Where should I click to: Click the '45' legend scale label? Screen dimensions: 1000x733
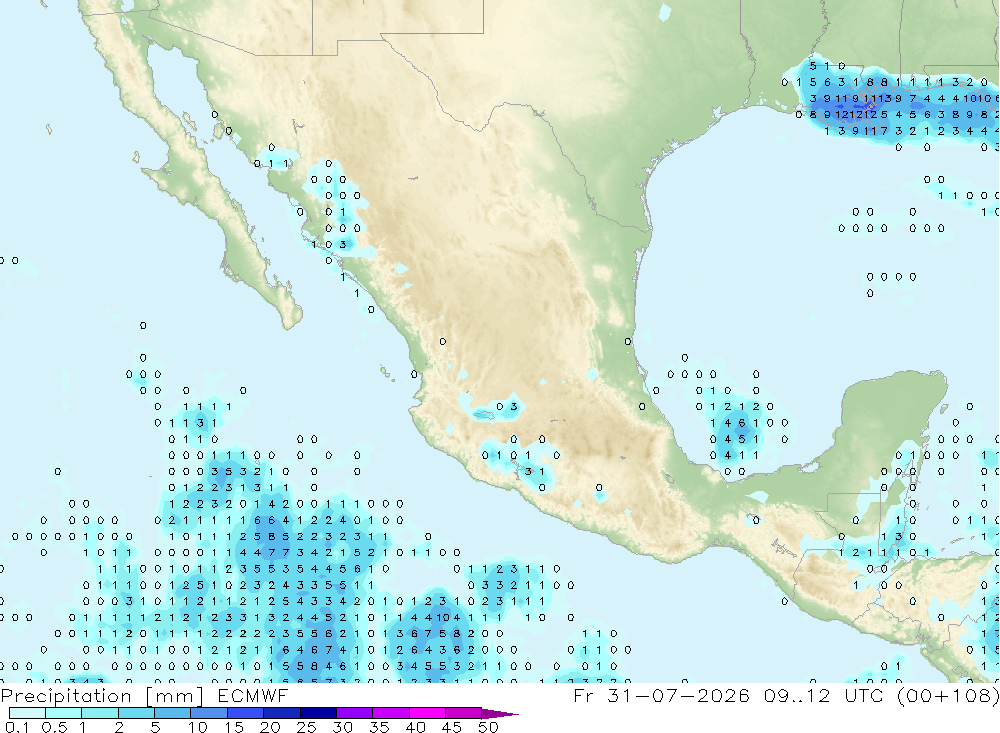pos(452,727)
